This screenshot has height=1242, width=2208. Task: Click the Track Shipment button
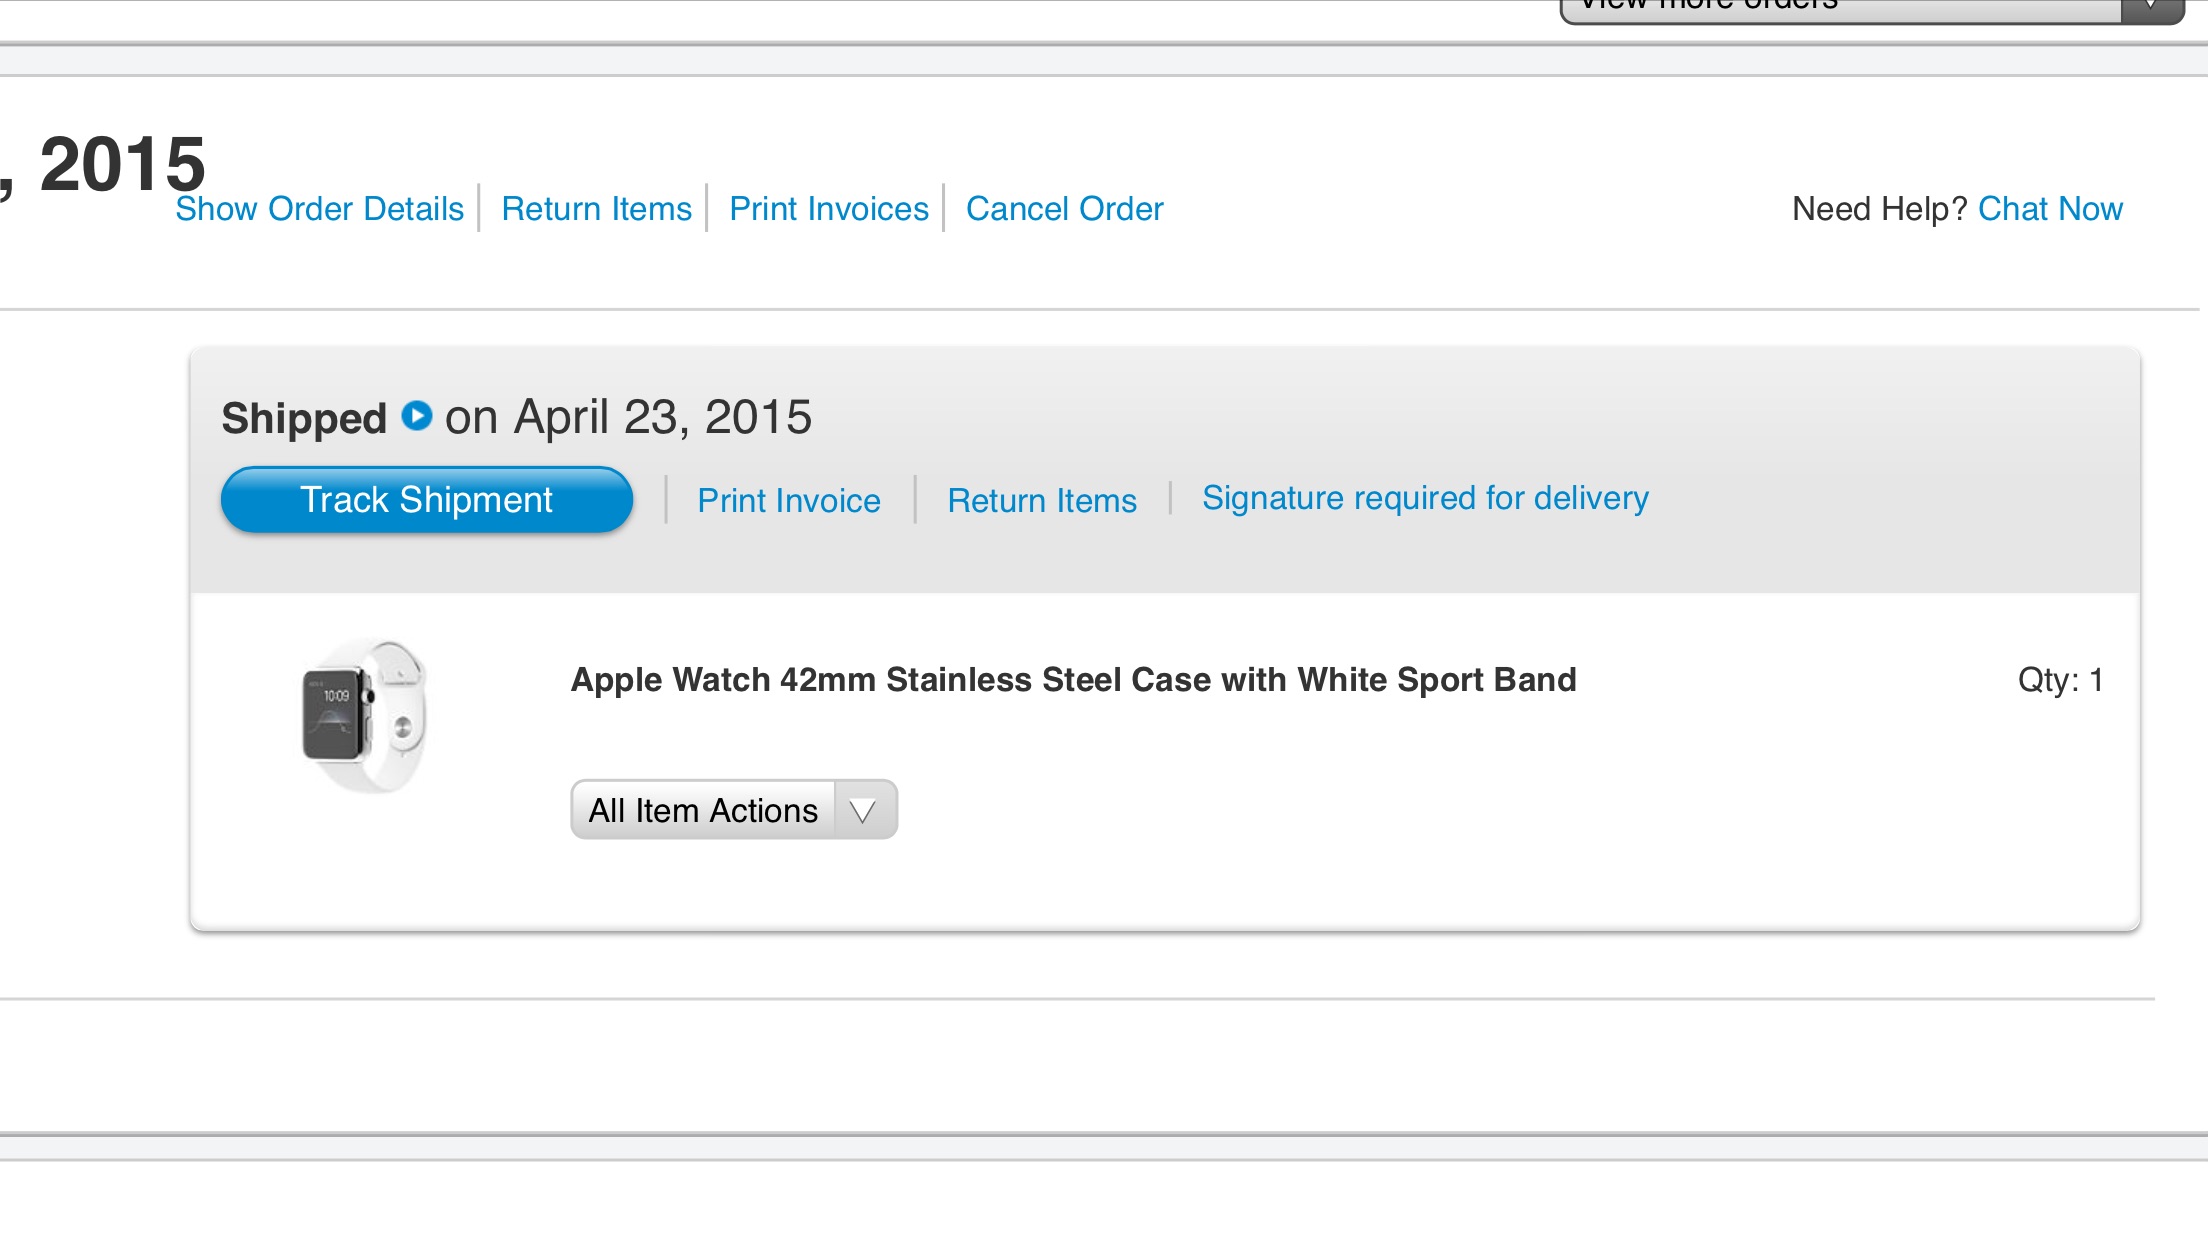tap(427, 499)
